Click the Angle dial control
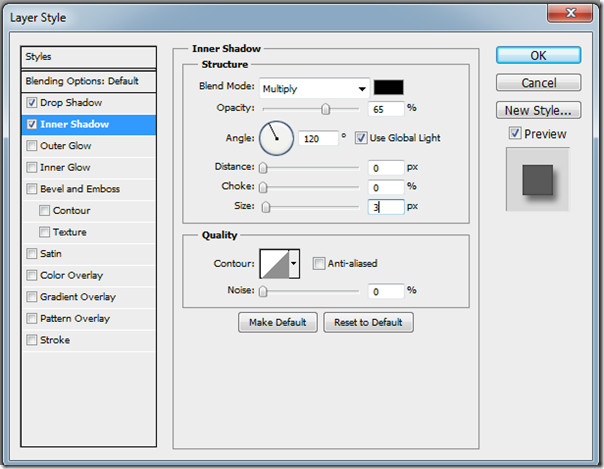This screenshot has width=604, height=469. (x=277, y=138)
